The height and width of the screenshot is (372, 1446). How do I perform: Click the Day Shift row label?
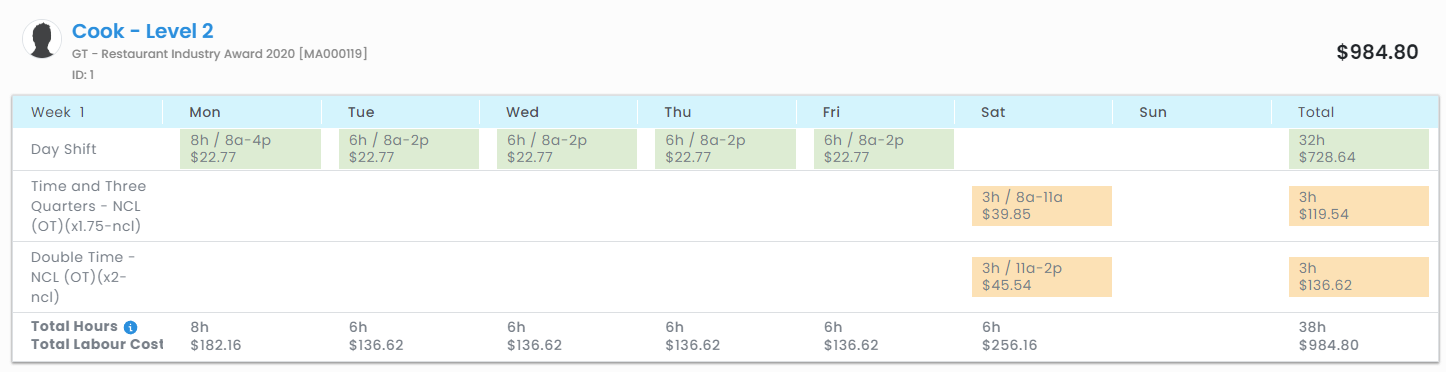coord(64,149)
